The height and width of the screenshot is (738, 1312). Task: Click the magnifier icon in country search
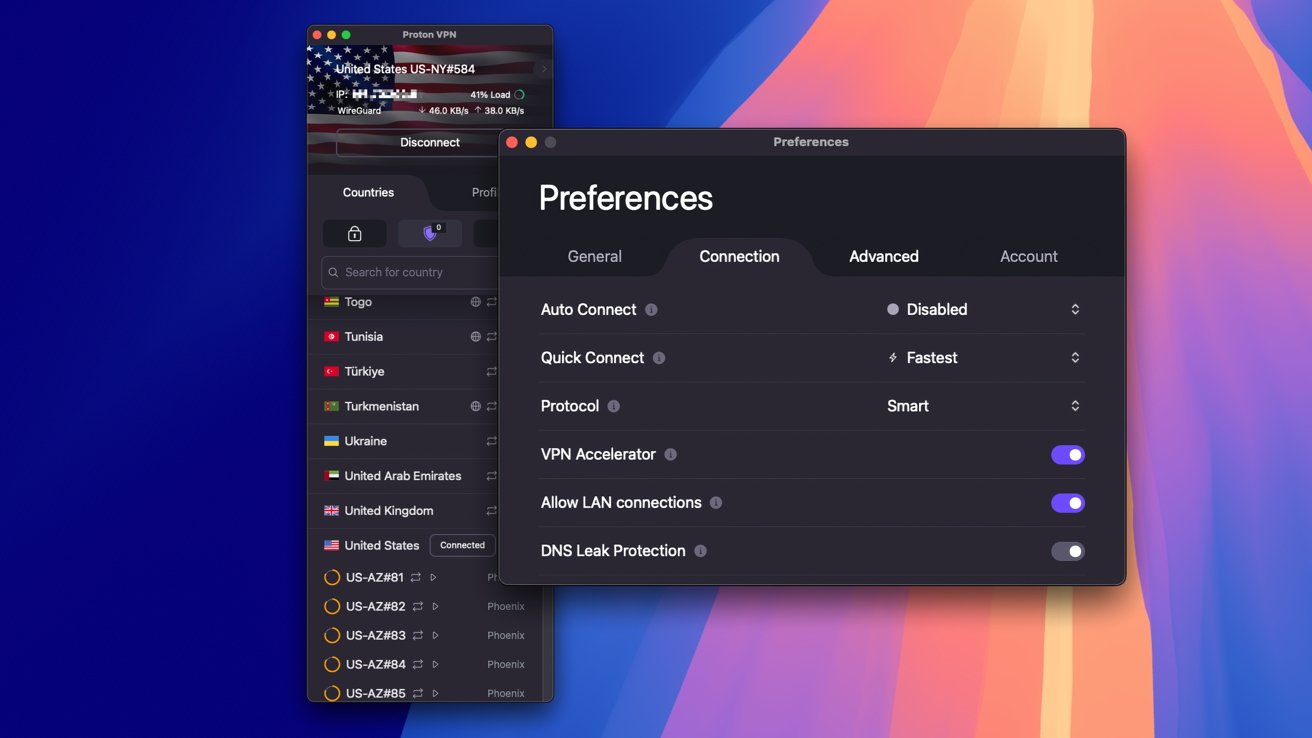(334, 272)
